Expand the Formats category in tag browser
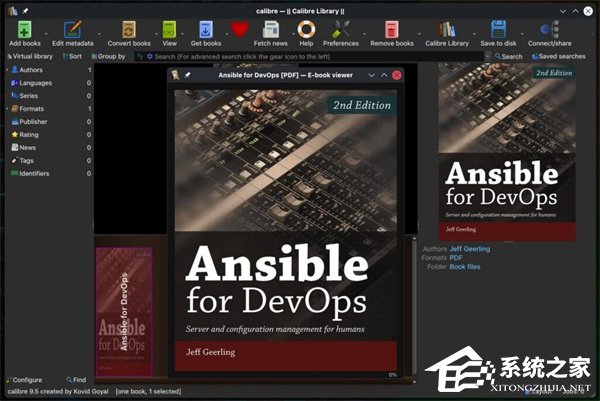Image resolution: width=600 pixels, height=401 pixels. (x=7, y=109)
